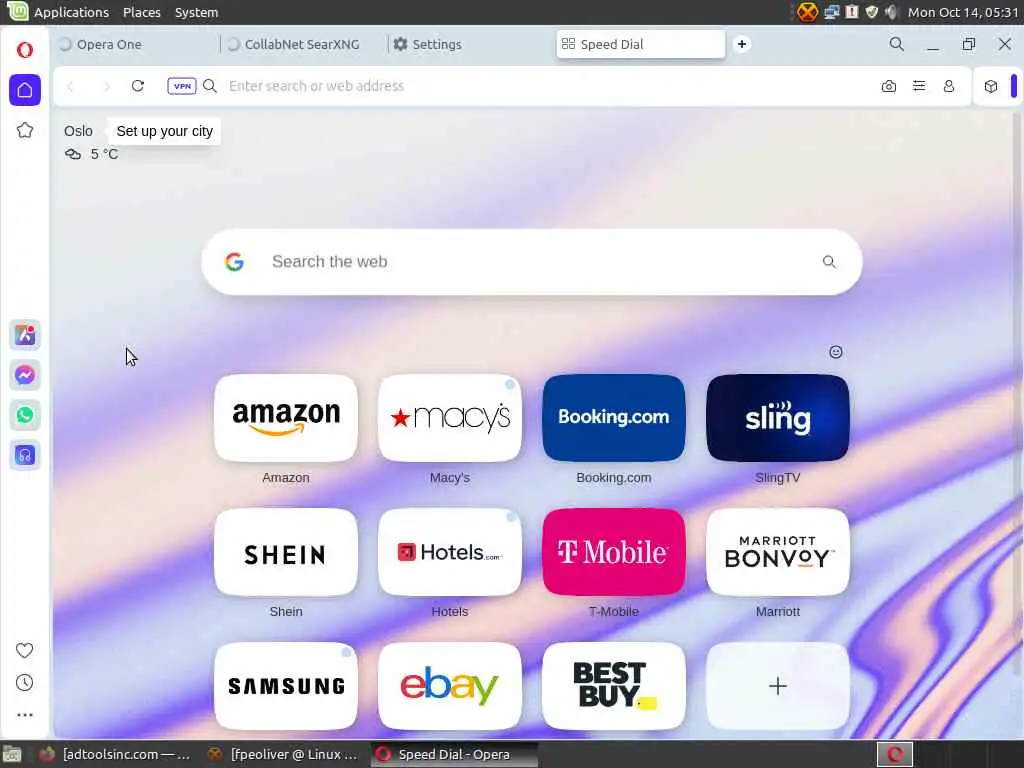Go back using the back arrow

tap(71, 86)
